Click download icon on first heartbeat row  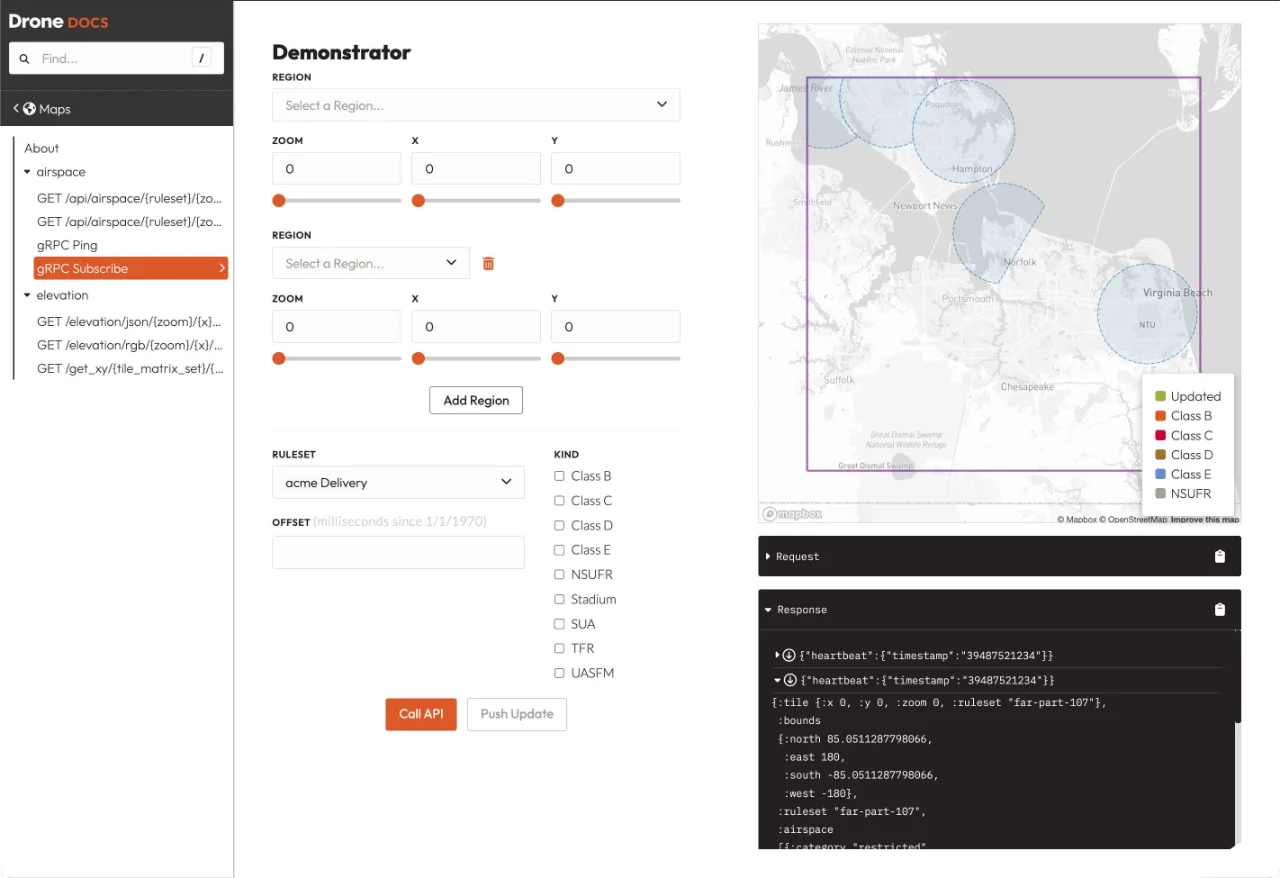coord(789,655)
